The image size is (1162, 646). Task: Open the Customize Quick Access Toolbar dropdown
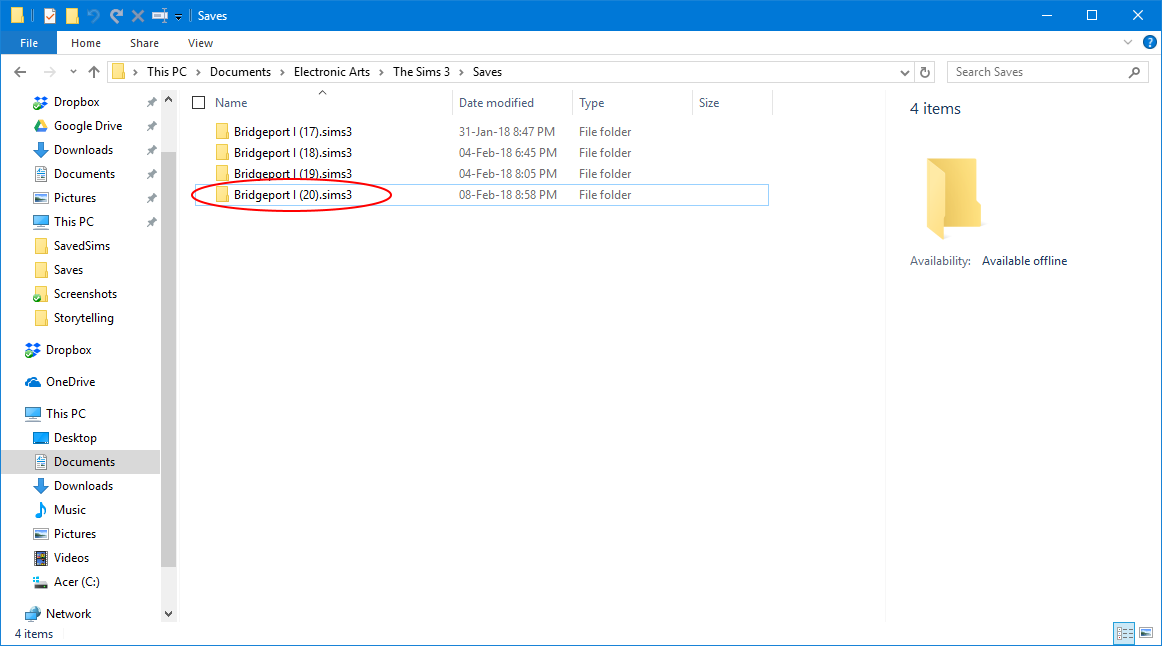(x=179, y=16)
